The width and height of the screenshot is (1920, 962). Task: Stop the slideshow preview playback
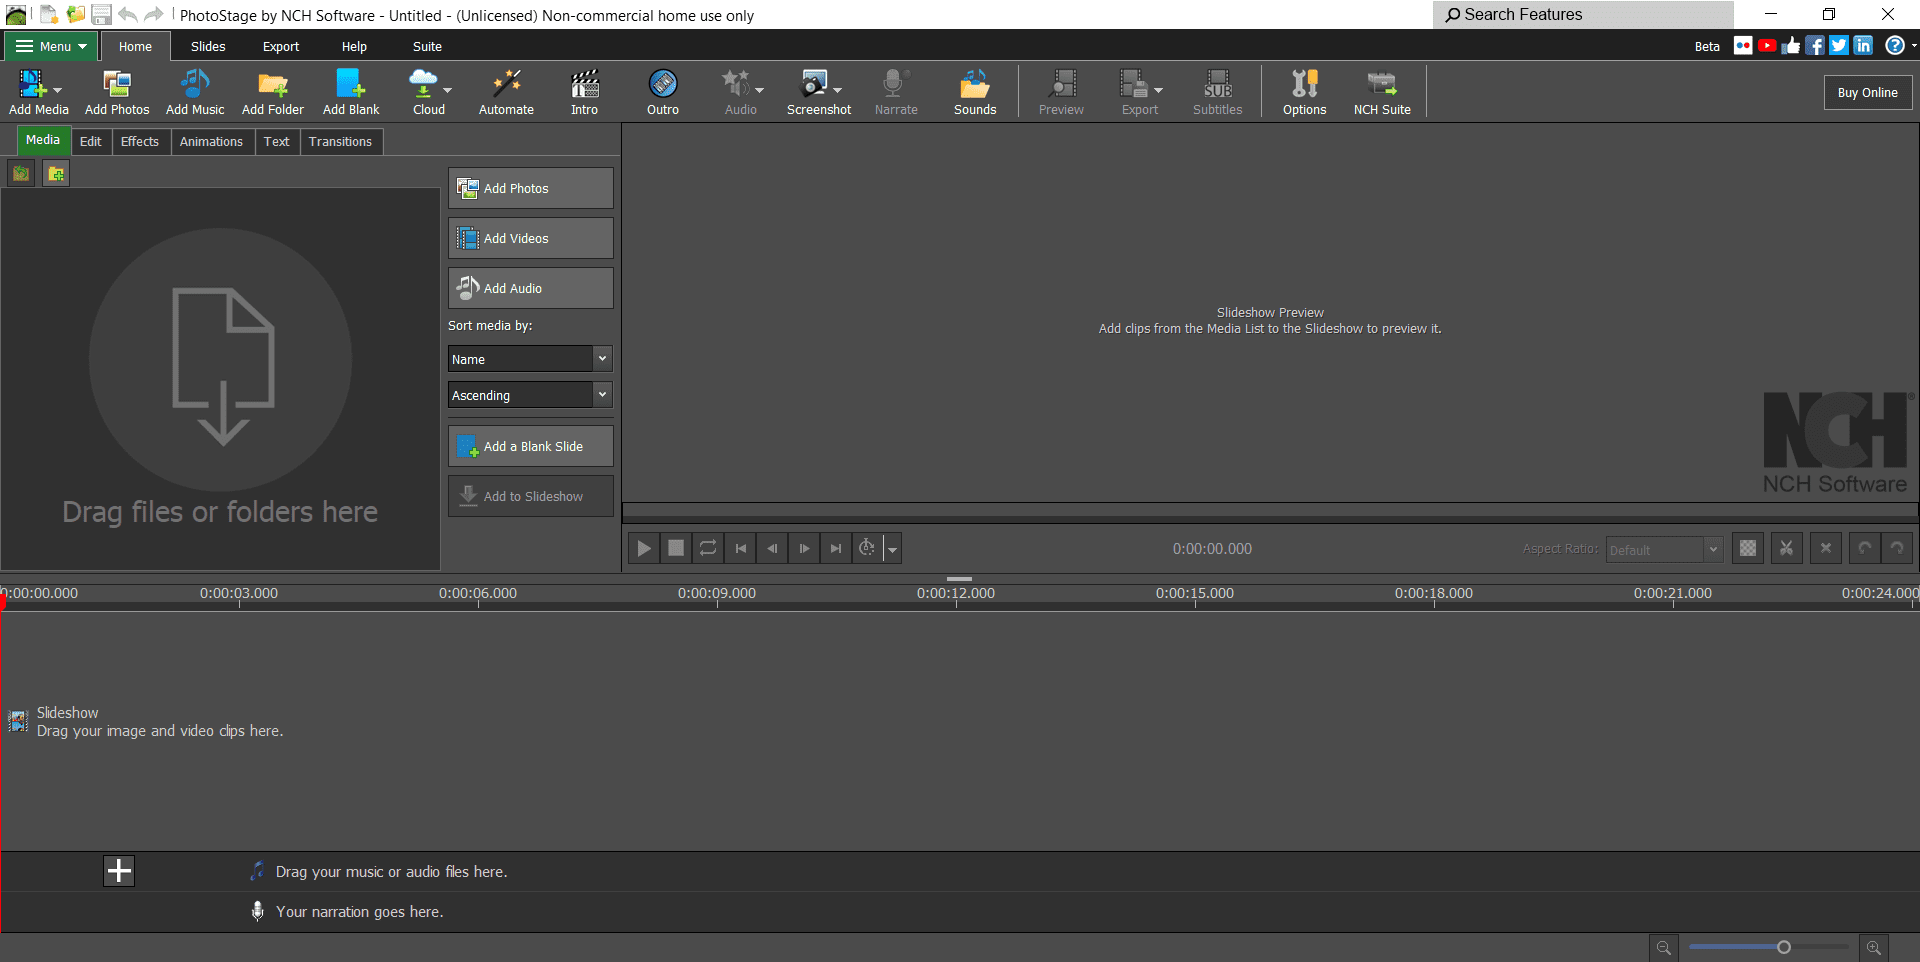pos(676,548)
